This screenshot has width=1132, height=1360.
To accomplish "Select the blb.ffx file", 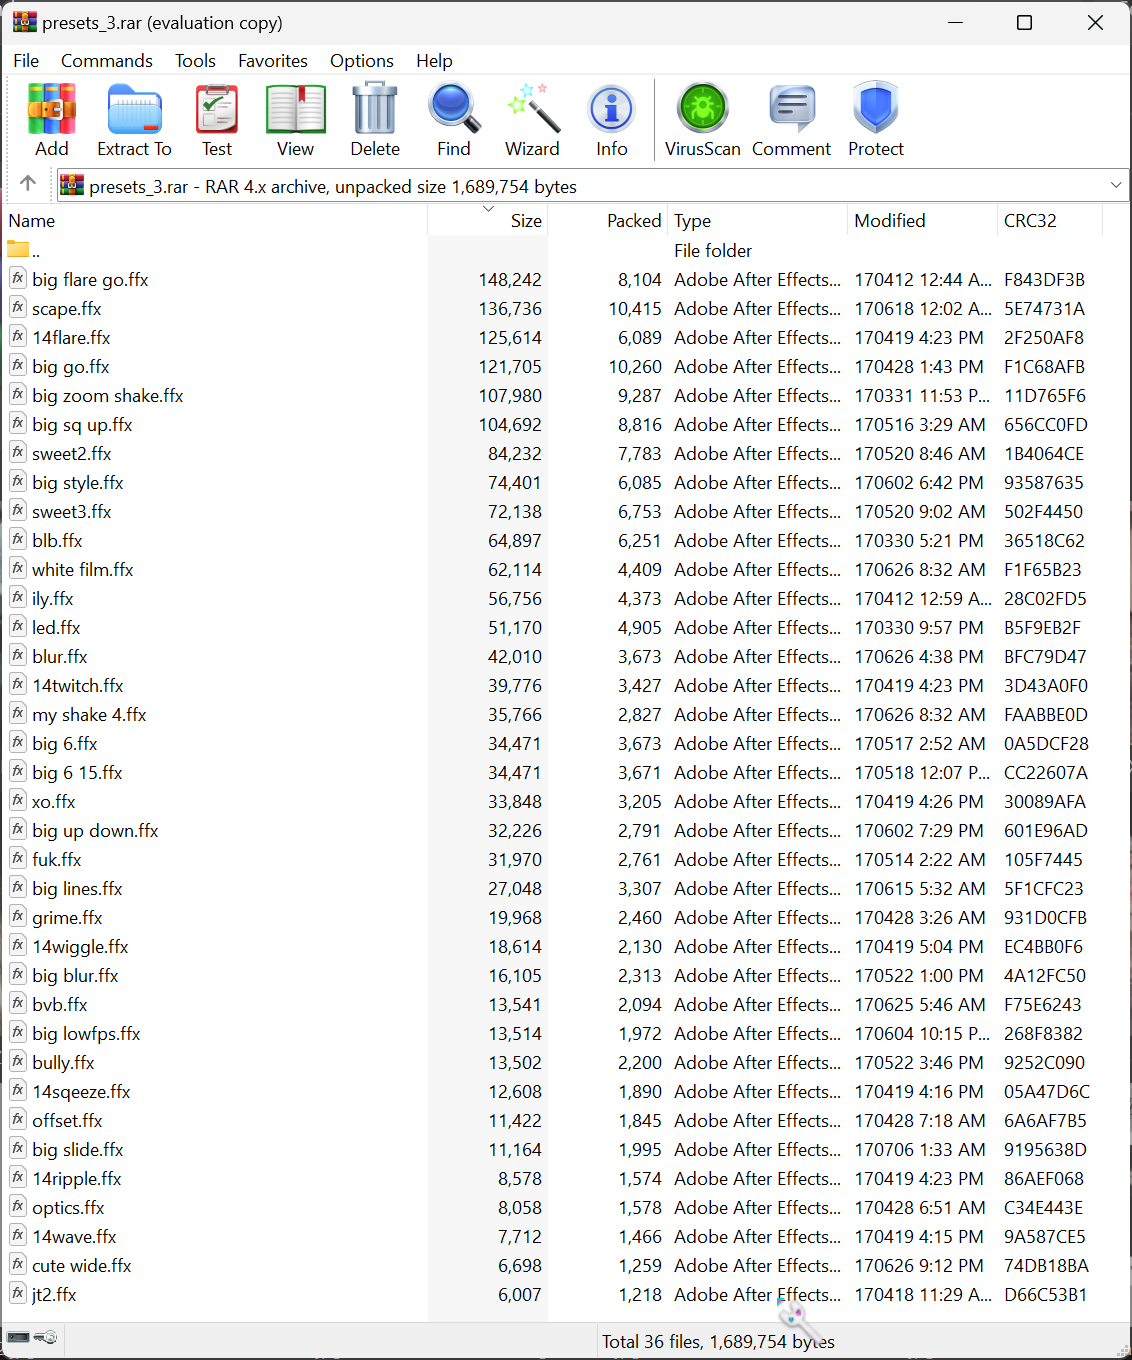I will coord(57,541).
